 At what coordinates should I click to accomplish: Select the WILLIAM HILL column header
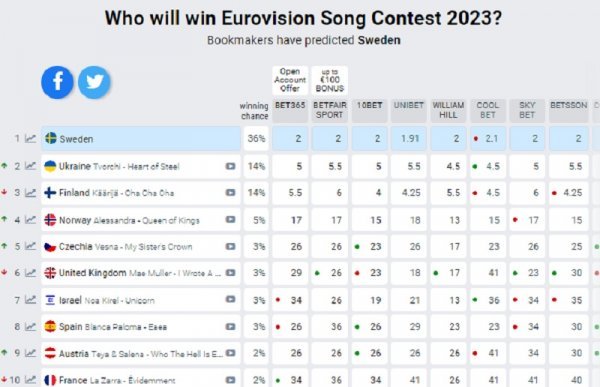[448, 111]
